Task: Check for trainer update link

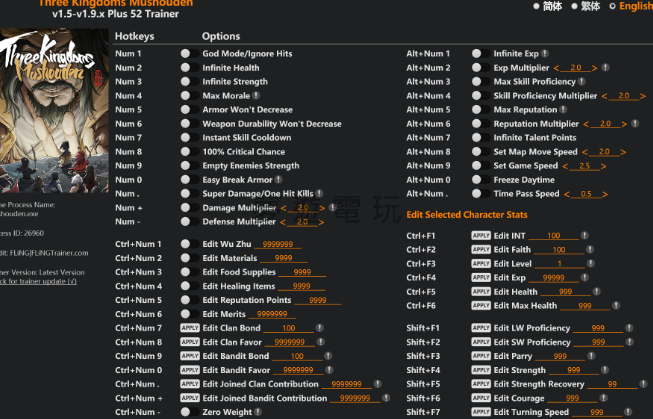Action: click(x=40, y=281)
